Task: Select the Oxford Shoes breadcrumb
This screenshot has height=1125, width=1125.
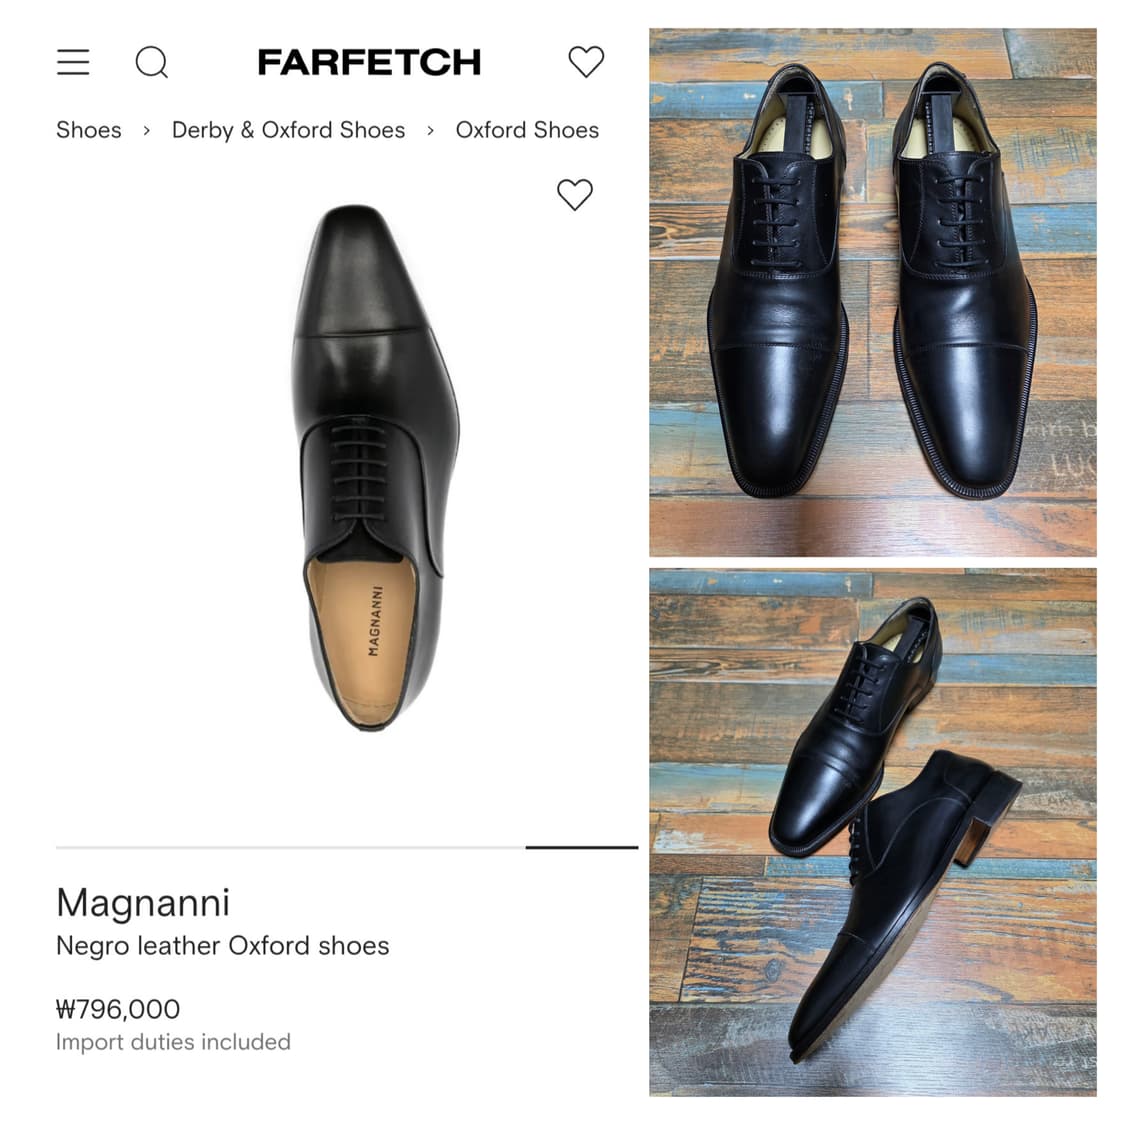Action: pos(527,130)
